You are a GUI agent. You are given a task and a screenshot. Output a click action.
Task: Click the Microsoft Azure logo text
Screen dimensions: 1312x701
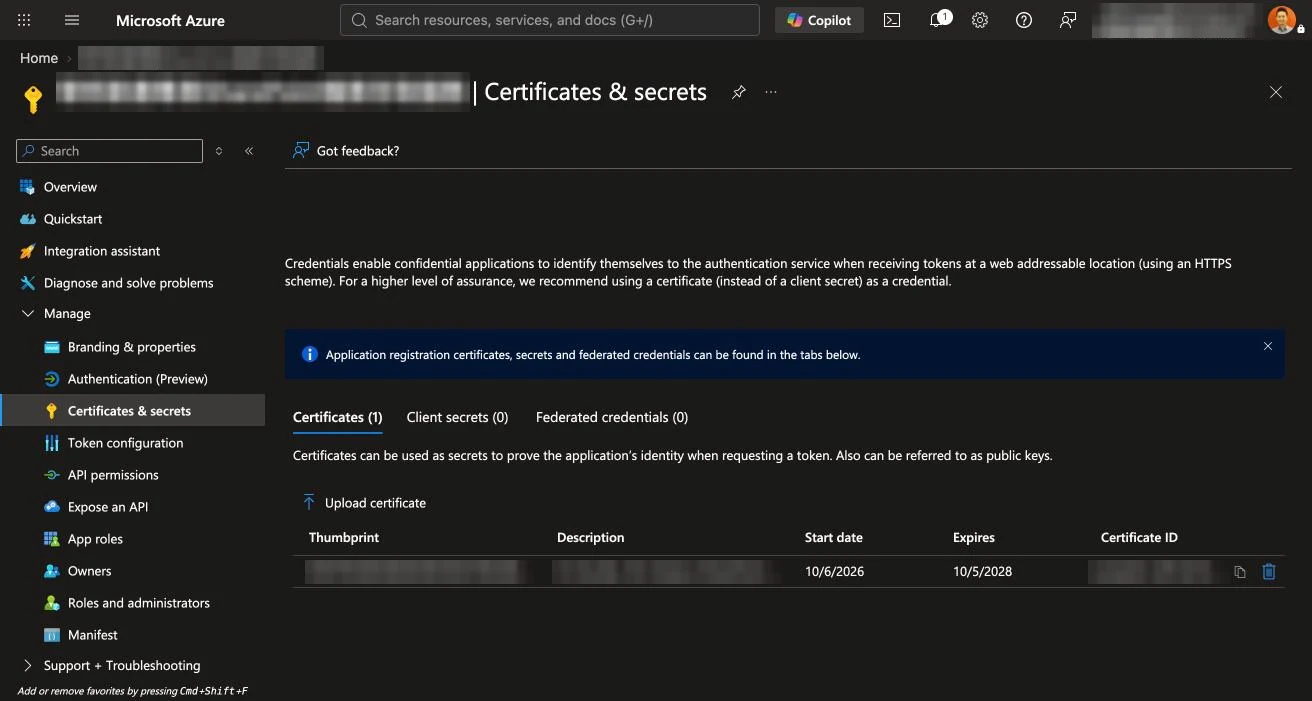click(x=170, y=20)
